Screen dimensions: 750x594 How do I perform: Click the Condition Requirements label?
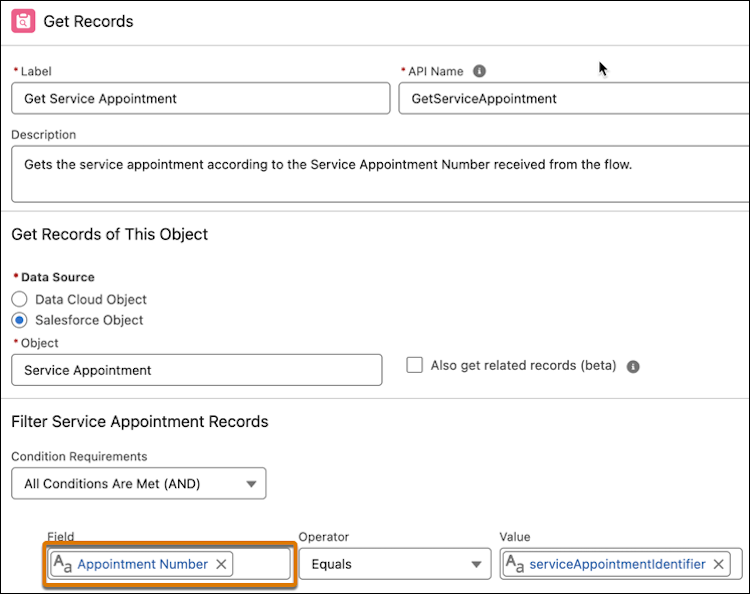tap(79, 456)
